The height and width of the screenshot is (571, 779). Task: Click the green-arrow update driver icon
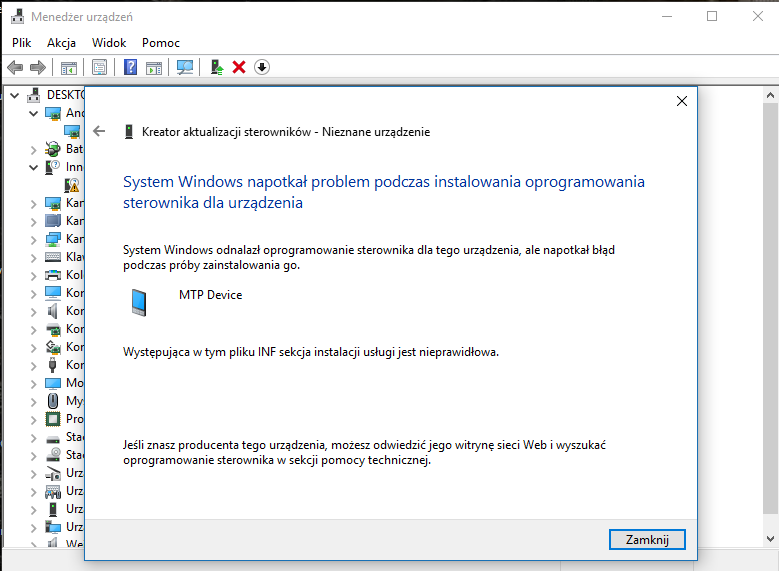click(x=216, y=67)
